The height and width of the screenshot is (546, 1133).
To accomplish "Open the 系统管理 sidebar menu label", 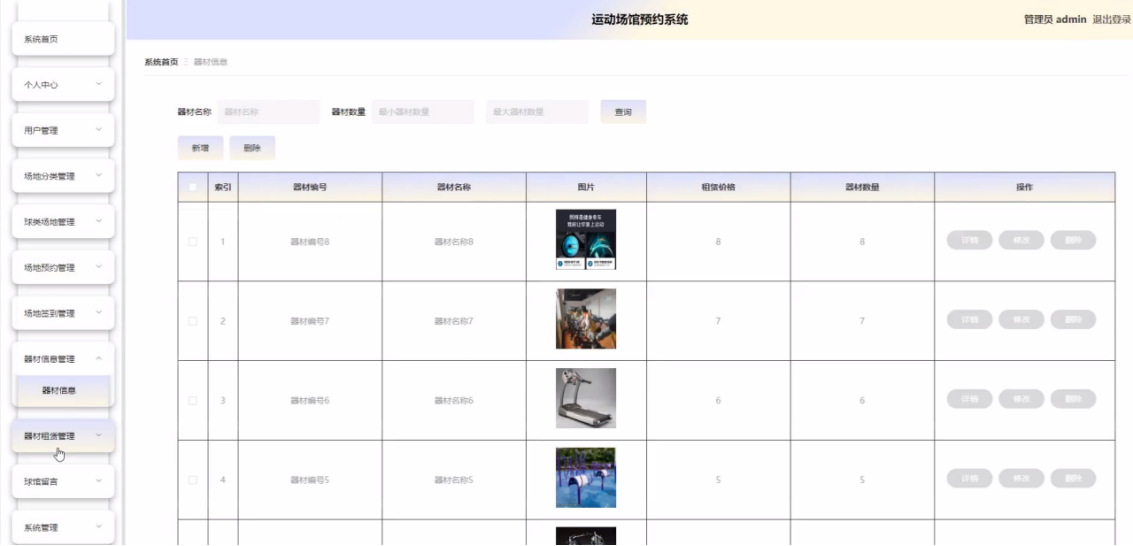I will tap(41, 528).
